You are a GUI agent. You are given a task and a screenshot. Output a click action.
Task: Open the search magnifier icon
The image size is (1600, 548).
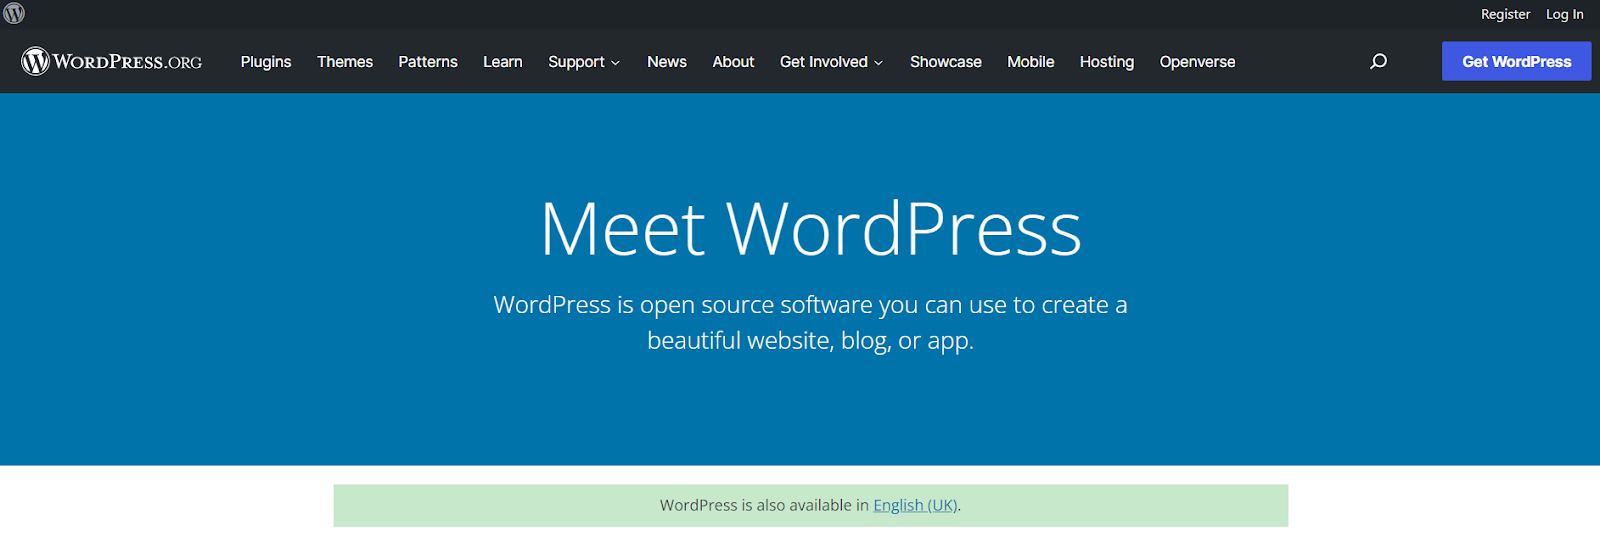[1378, 61]
